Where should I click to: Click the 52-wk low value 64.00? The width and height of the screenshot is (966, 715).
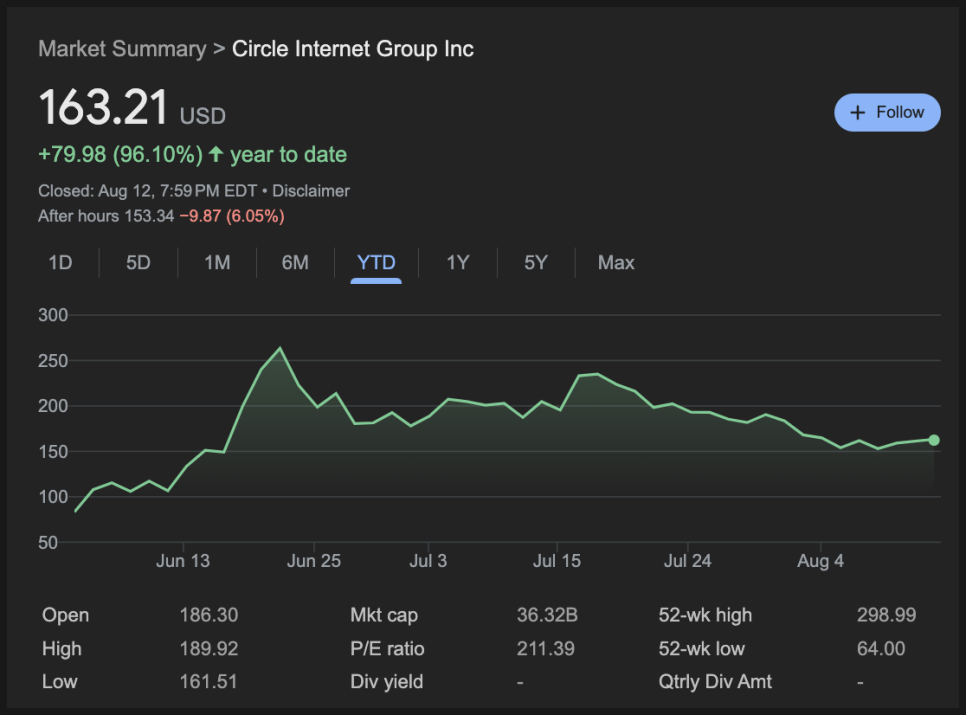coord(881,648)
